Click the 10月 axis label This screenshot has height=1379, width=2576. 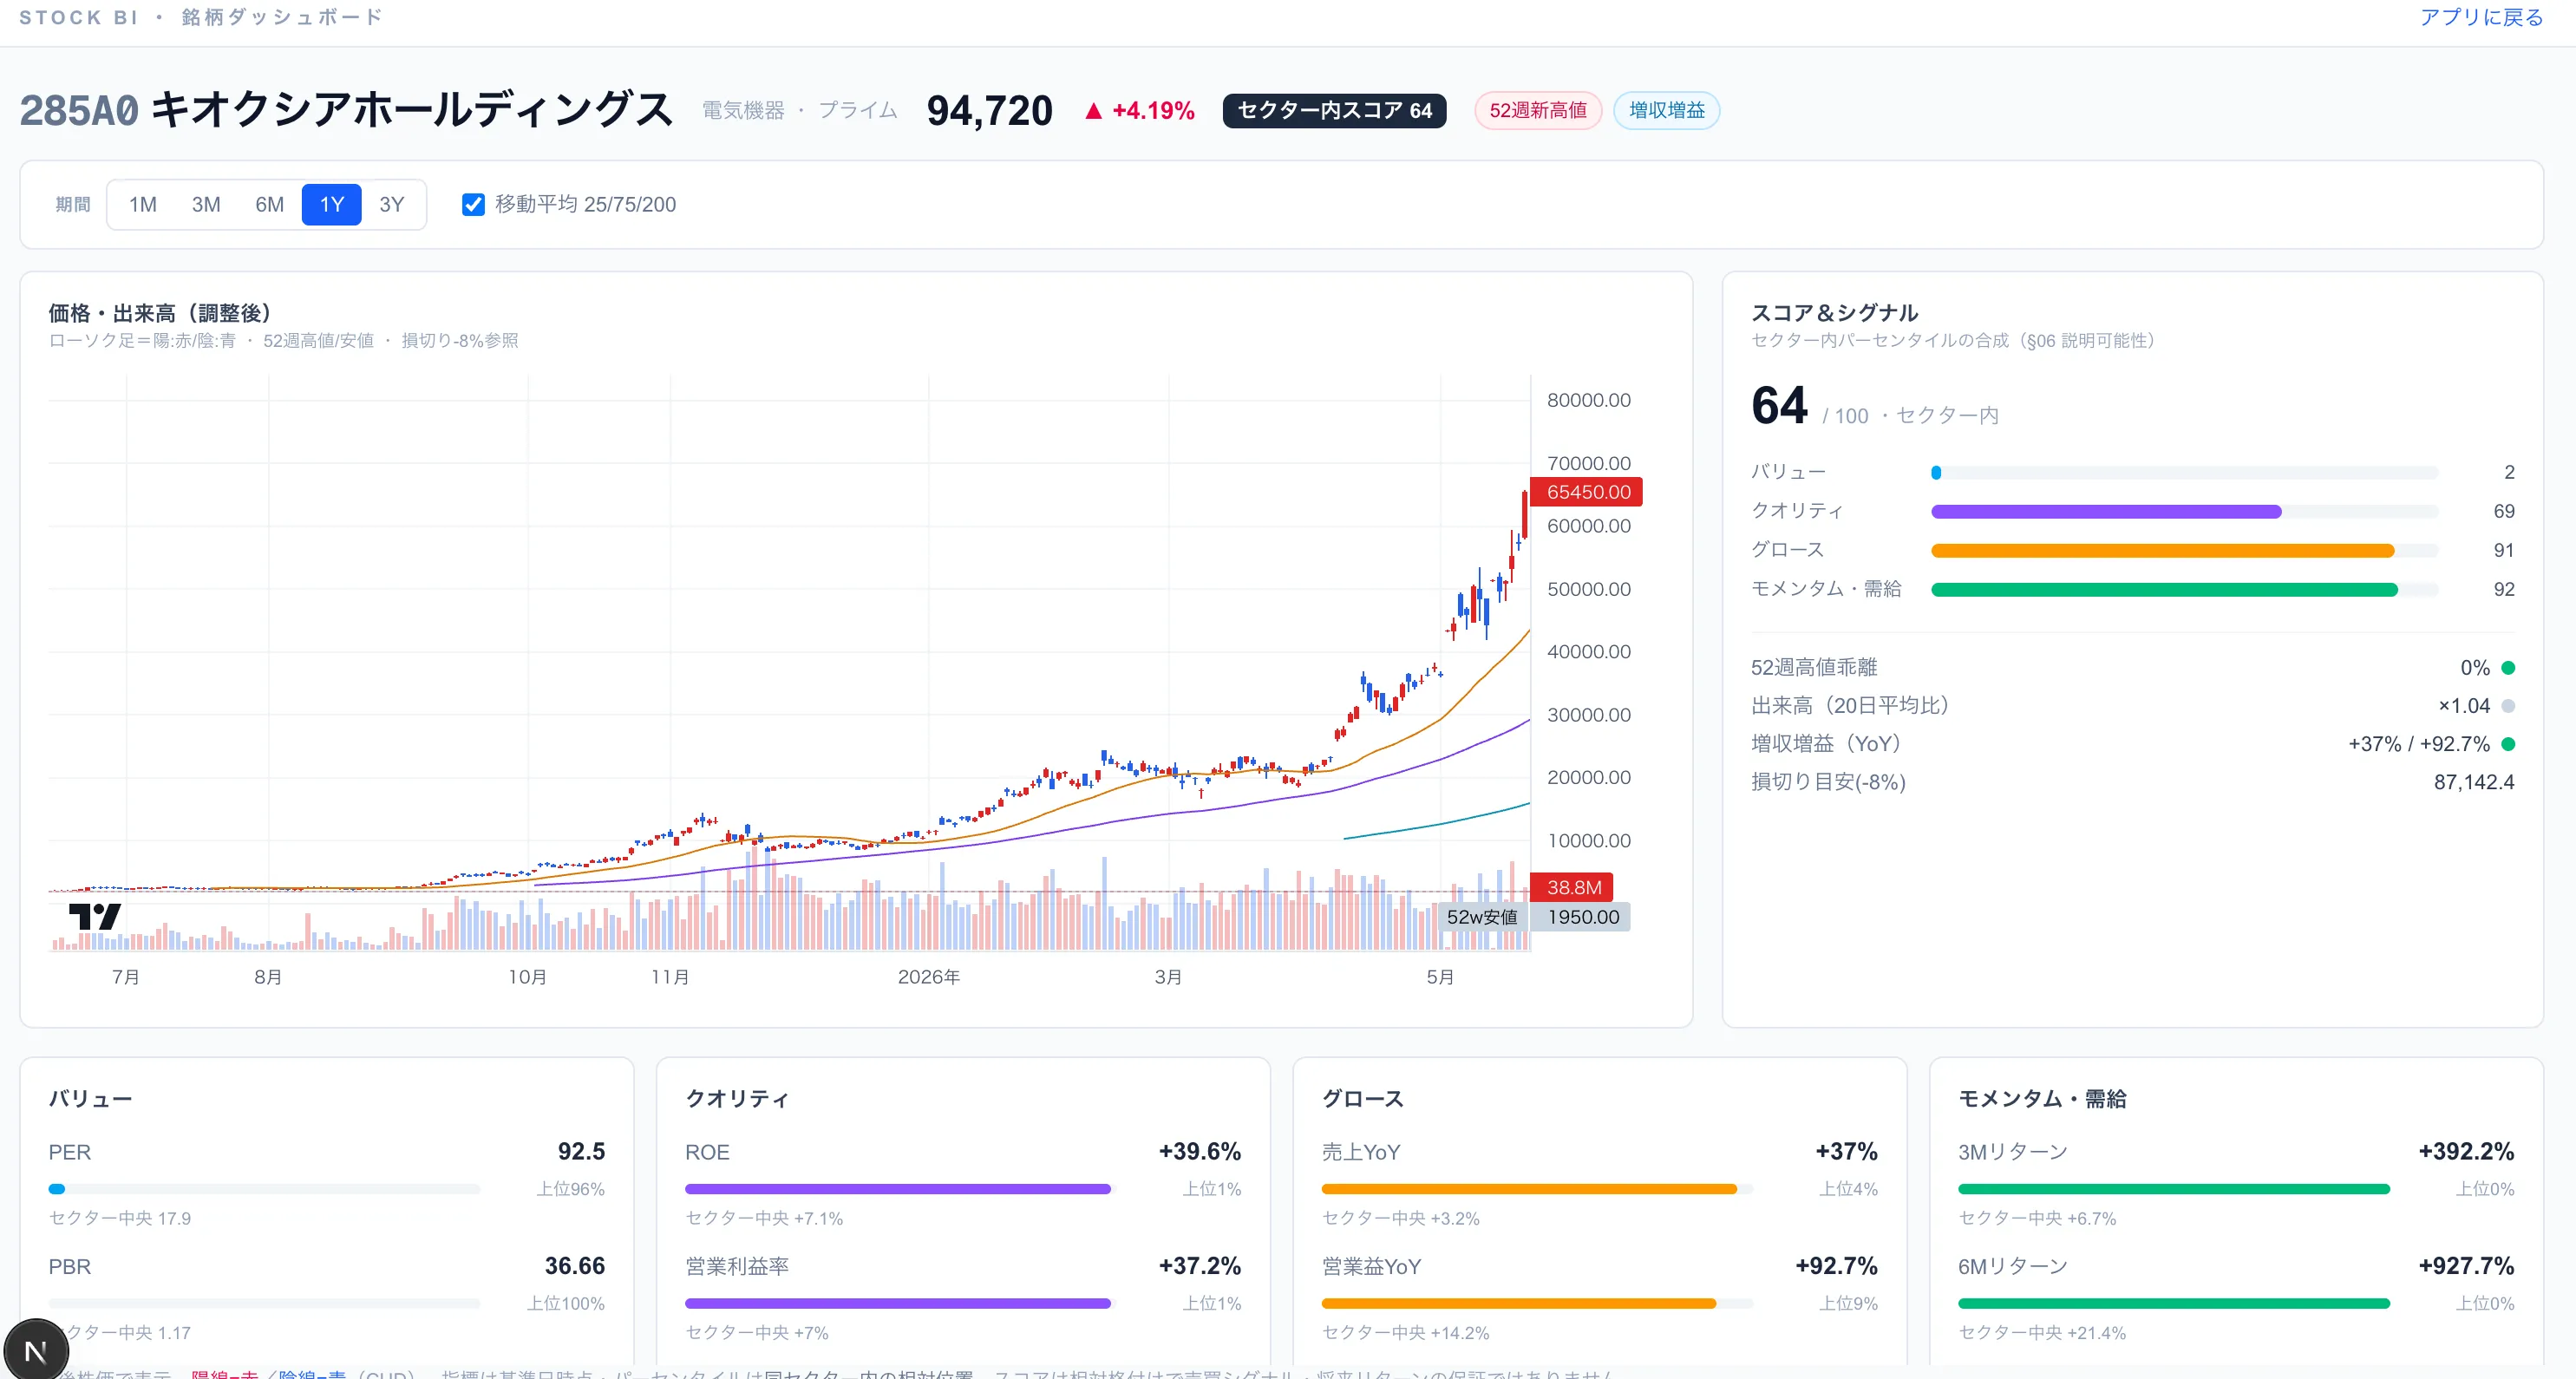pos(527,977)
